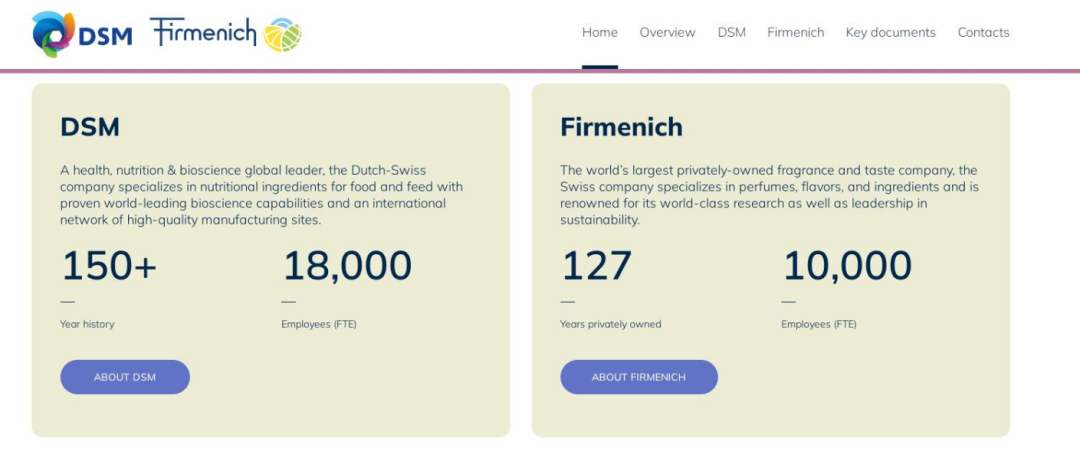The image size is (1080, 474).
Task: Go to the Home navigation tab
Action: [x=600, y=32]
